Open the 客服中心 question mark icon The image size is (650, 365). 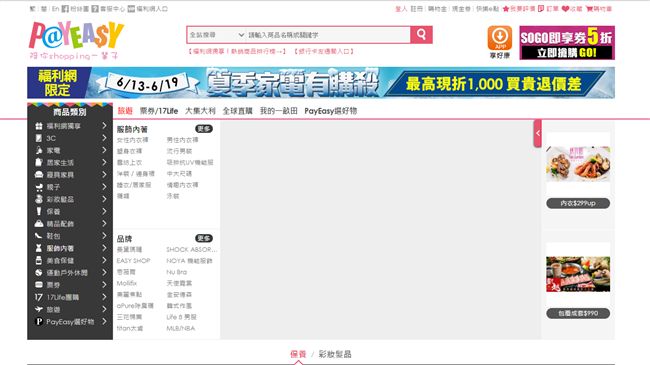pos(95,9)
